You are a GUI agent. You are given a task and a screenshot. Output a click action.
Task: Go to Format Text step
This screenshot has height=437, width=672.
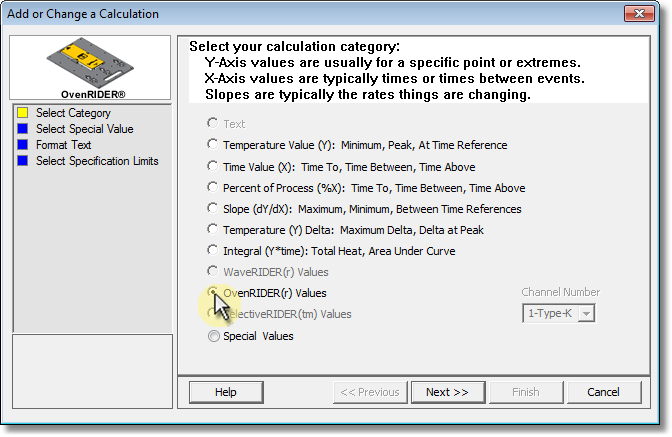63,145
